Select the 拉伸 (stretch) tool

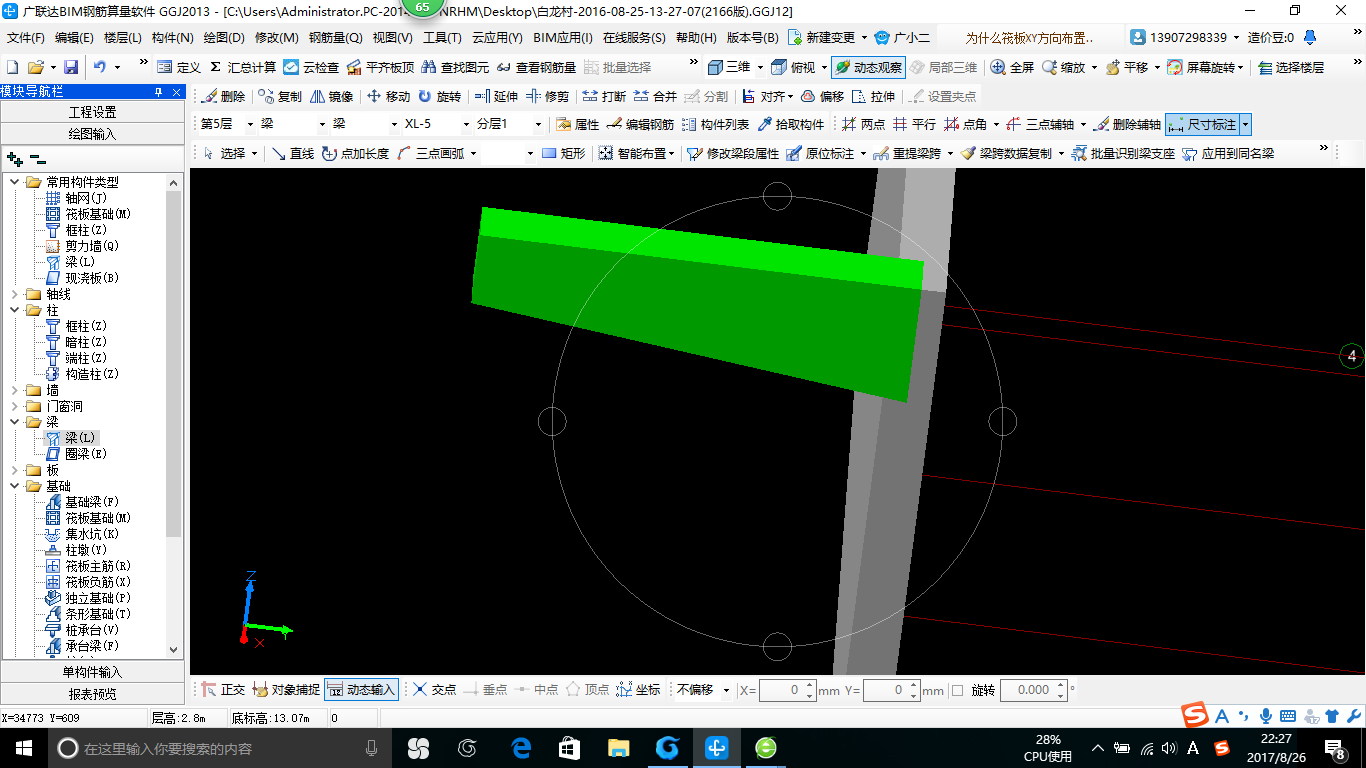pos(873,97)
